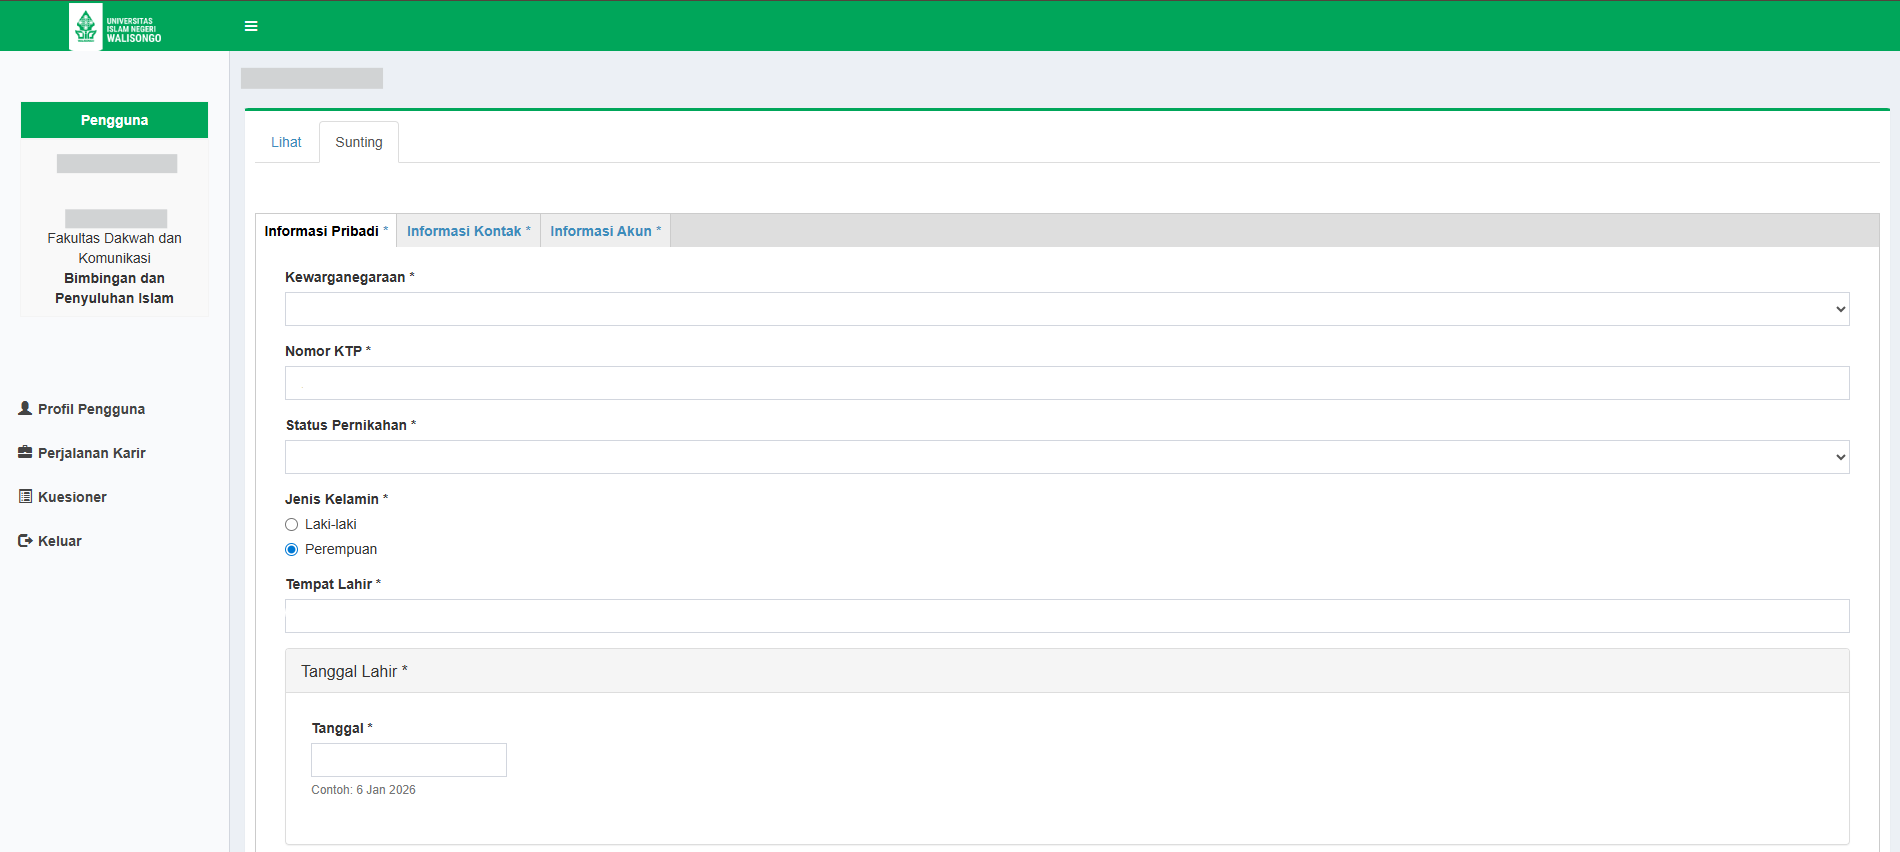Click the Tanggal date input box

pyautogui.click(x=408, y=760)
